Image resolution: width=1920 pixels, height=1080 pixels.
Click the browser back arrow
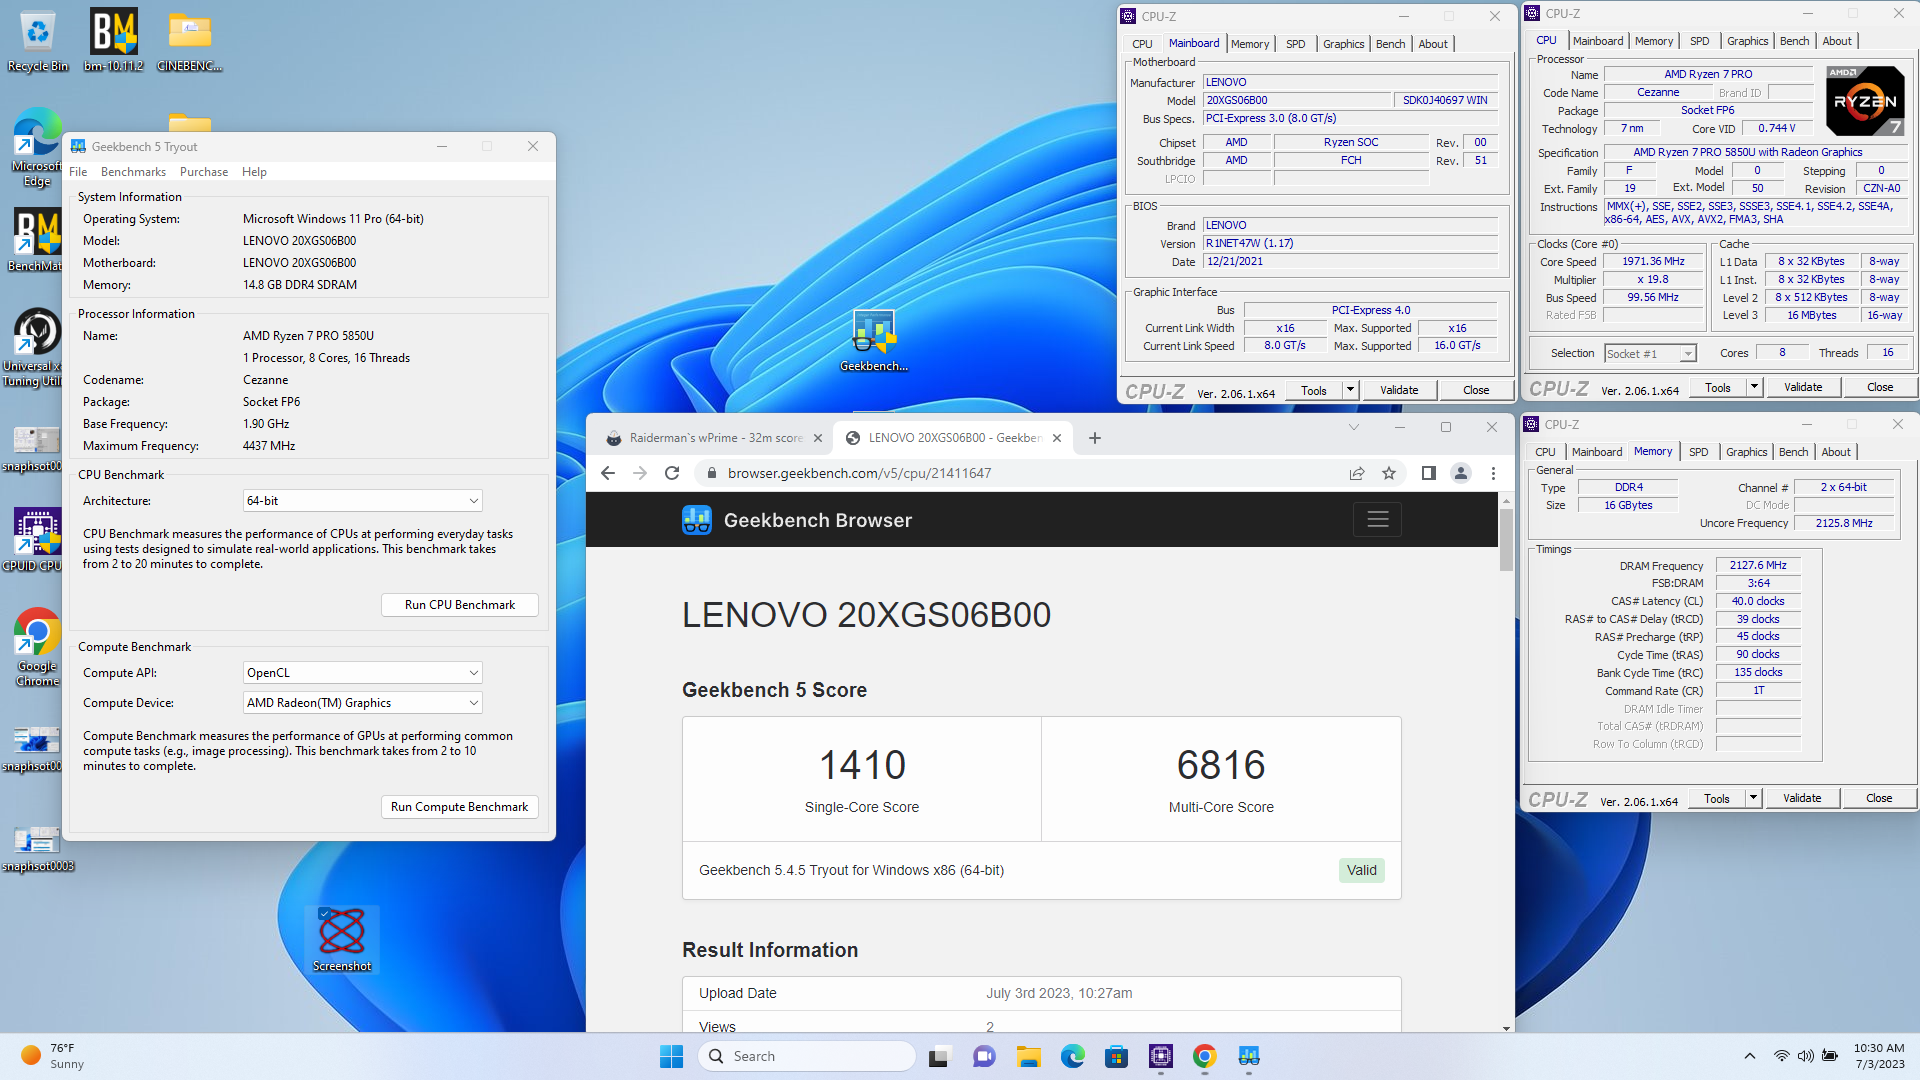(x=608, y=473)
